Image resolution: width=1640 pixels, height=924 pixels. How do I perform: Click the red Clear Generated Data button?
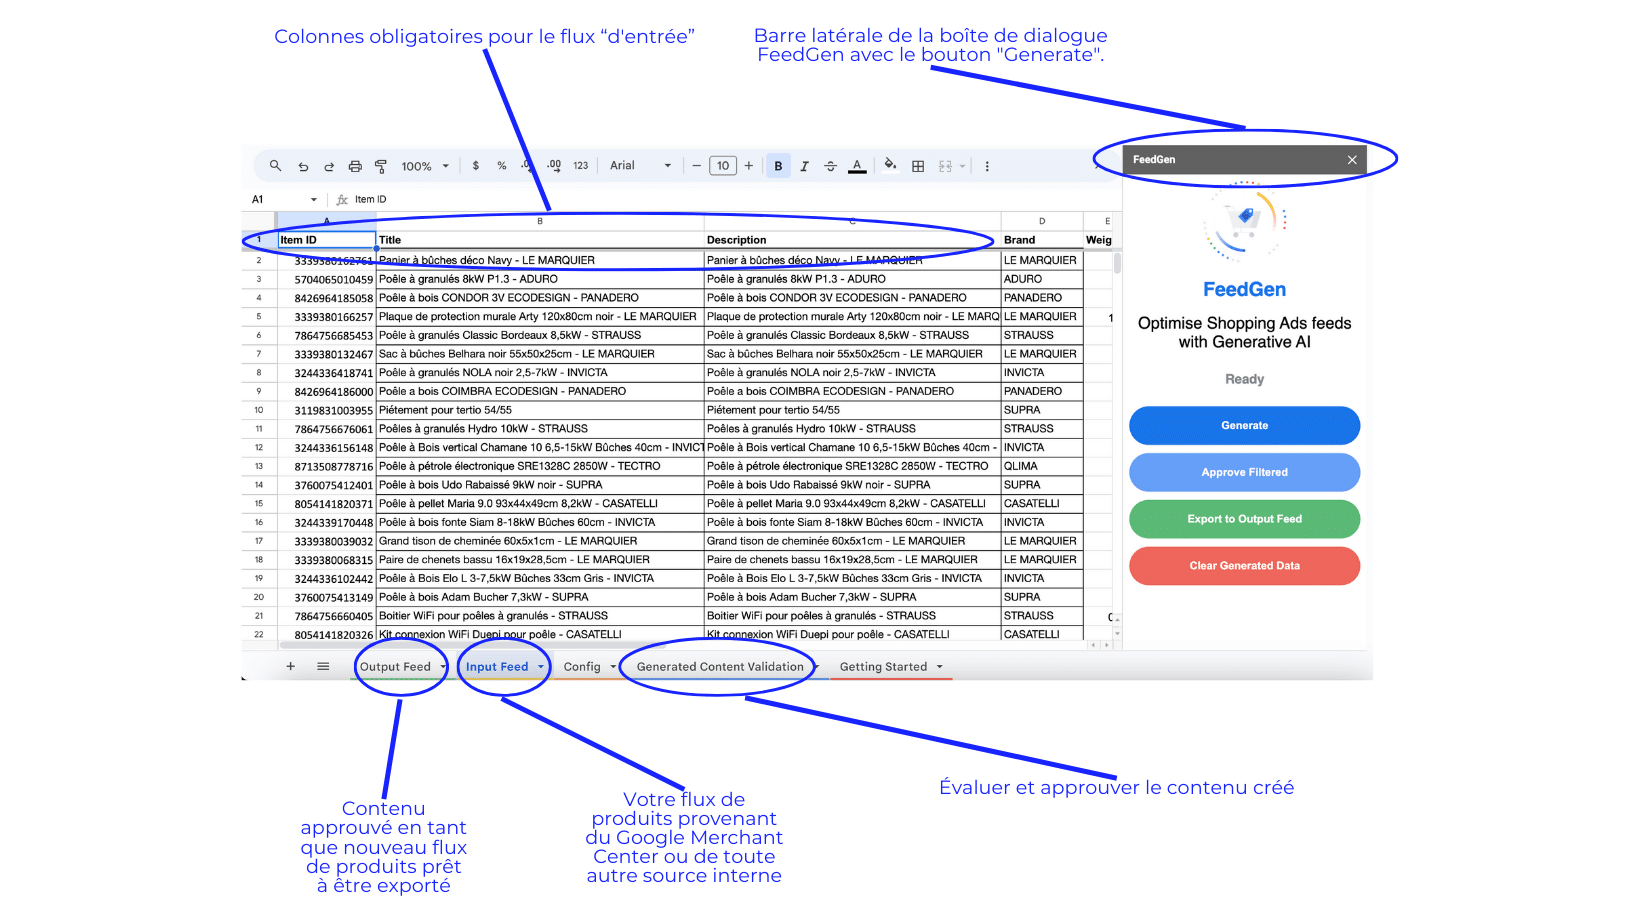[x=1245, y=566]
